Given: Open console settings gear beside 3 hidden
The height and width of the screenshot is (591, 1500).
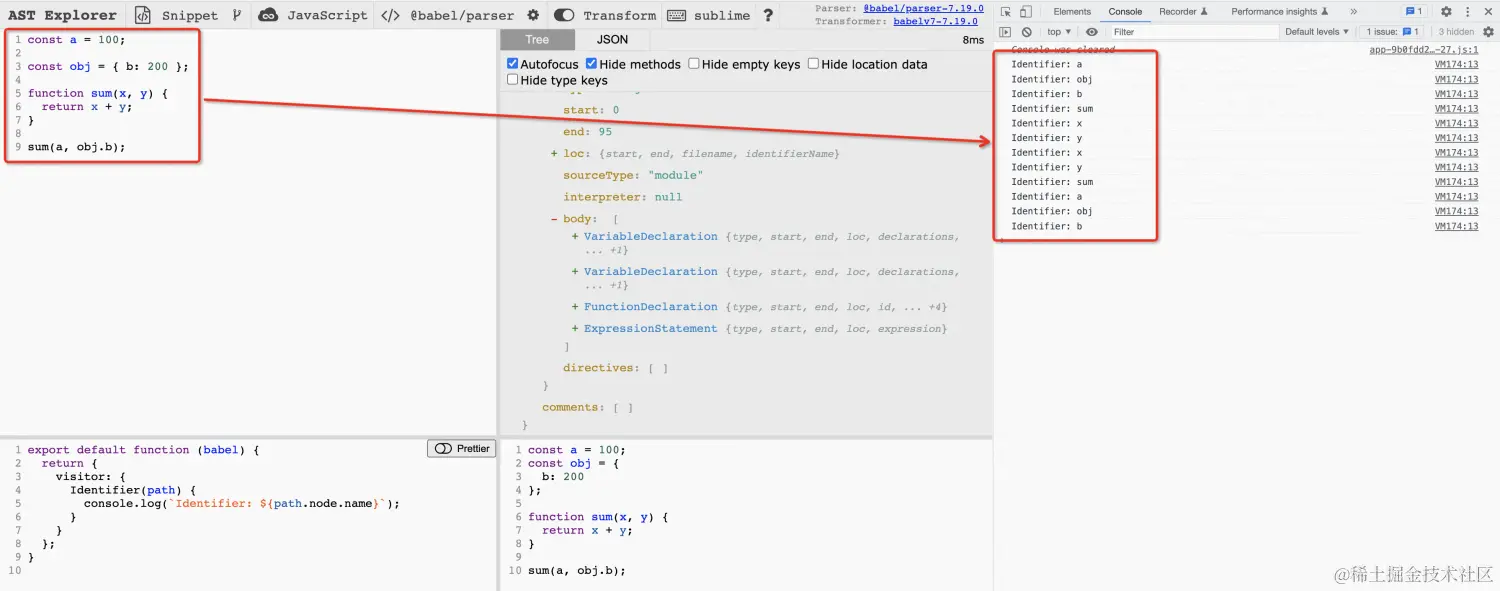Looking at the screenshot, I should point(1487,32).
